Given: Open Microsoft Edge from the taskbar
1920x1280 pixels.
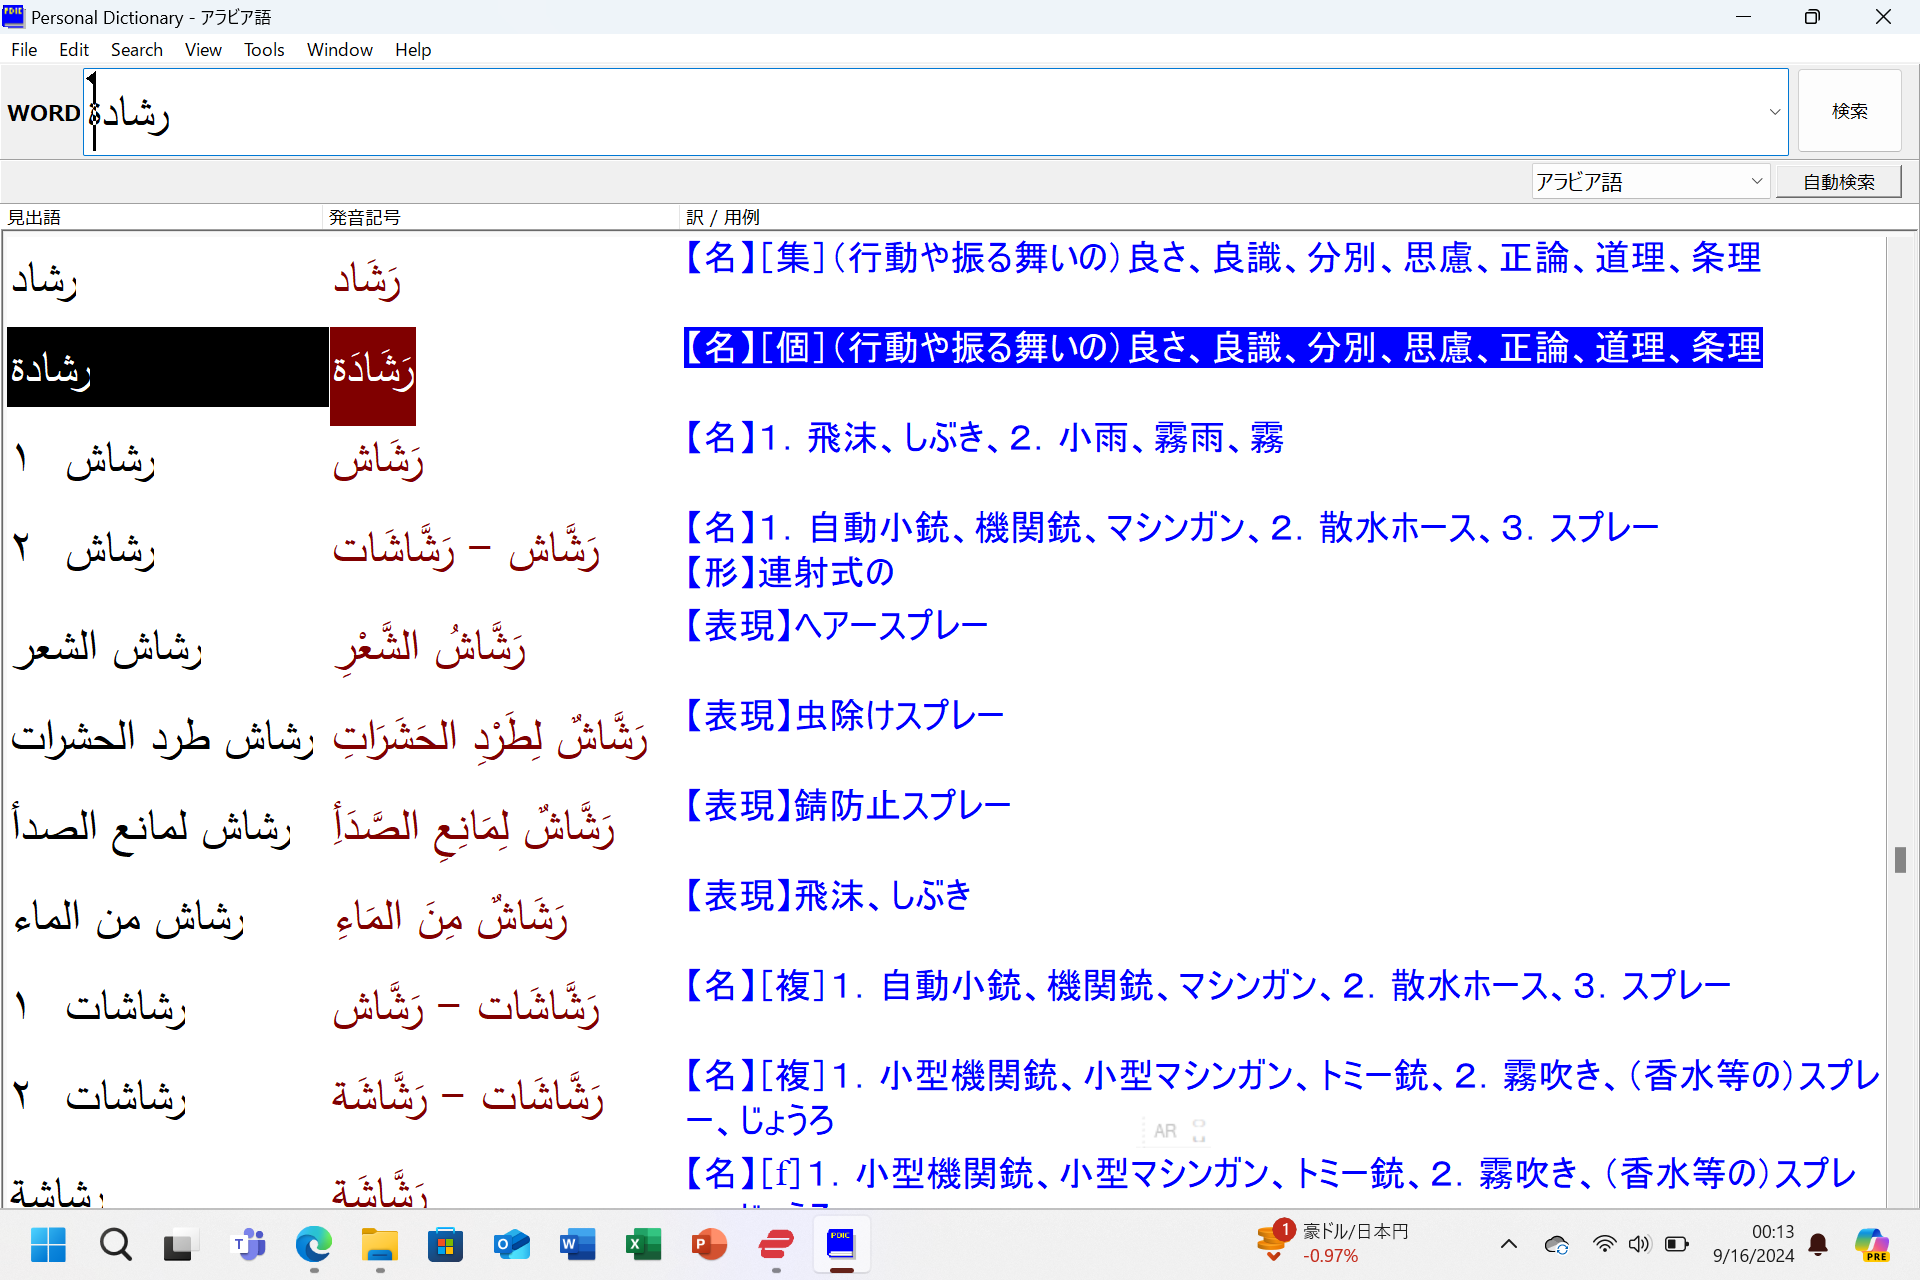Looking at the screenshot, I should (313, 1245).
